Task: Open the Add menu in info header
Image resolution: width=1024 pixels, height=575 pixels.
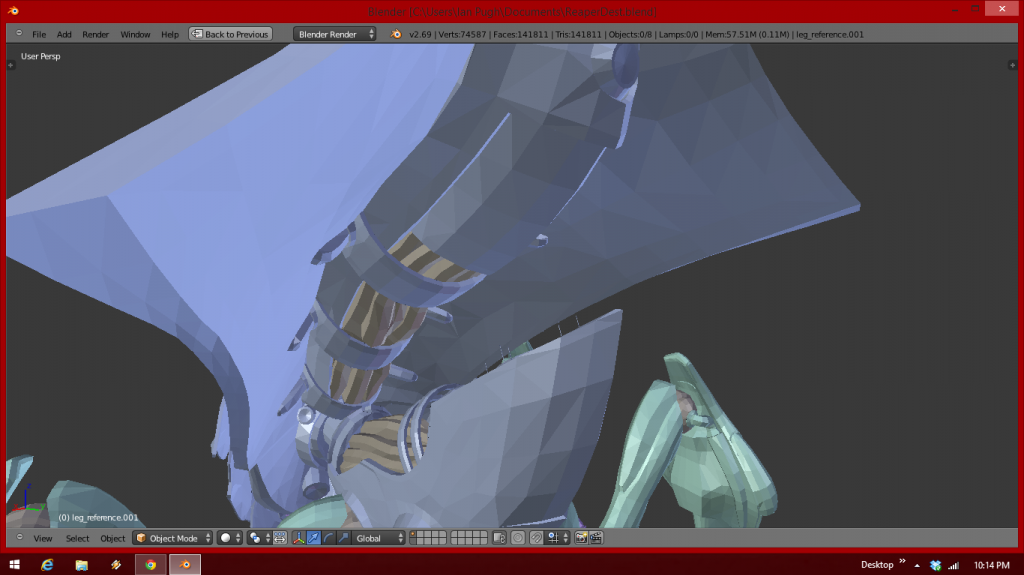Action: 64,34
